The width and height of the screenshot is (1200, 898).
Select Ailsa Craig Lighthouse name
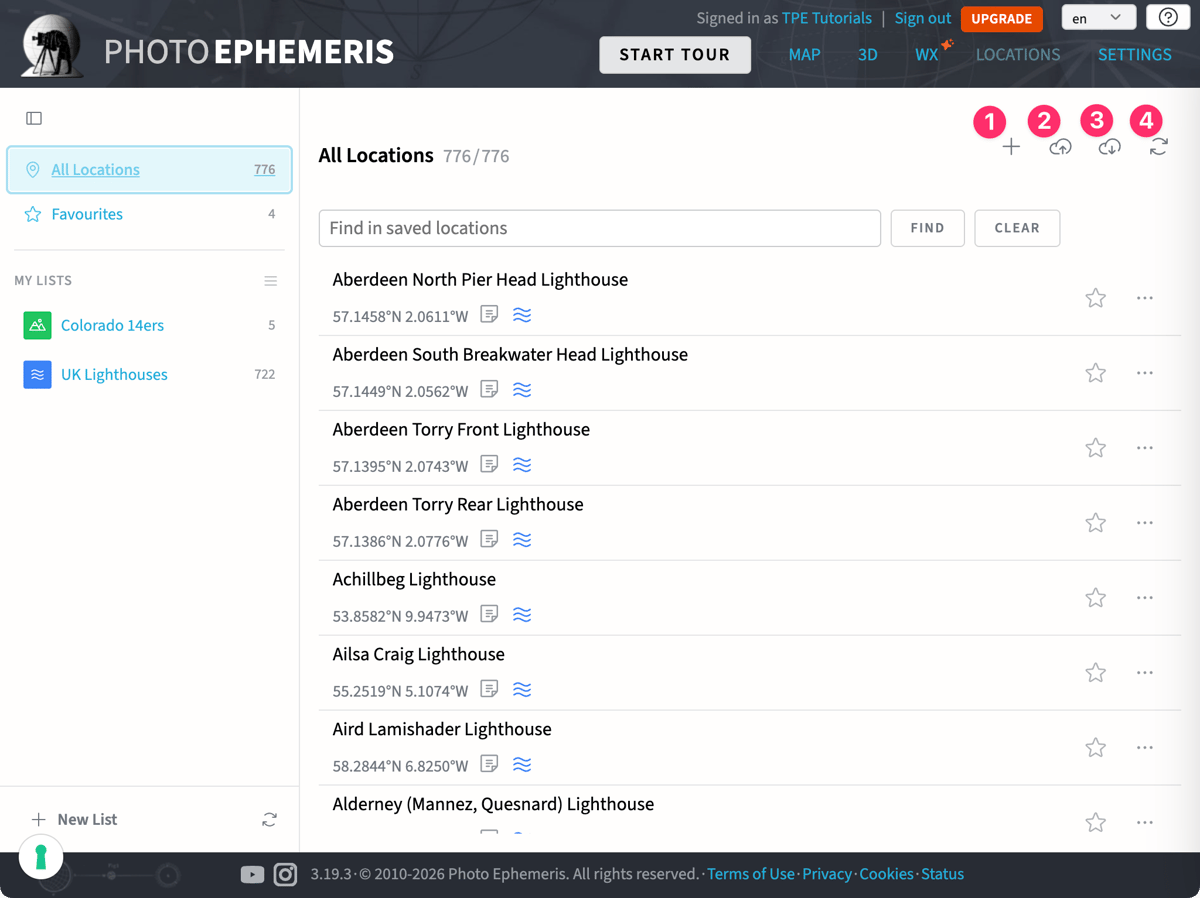click(418, 655)
